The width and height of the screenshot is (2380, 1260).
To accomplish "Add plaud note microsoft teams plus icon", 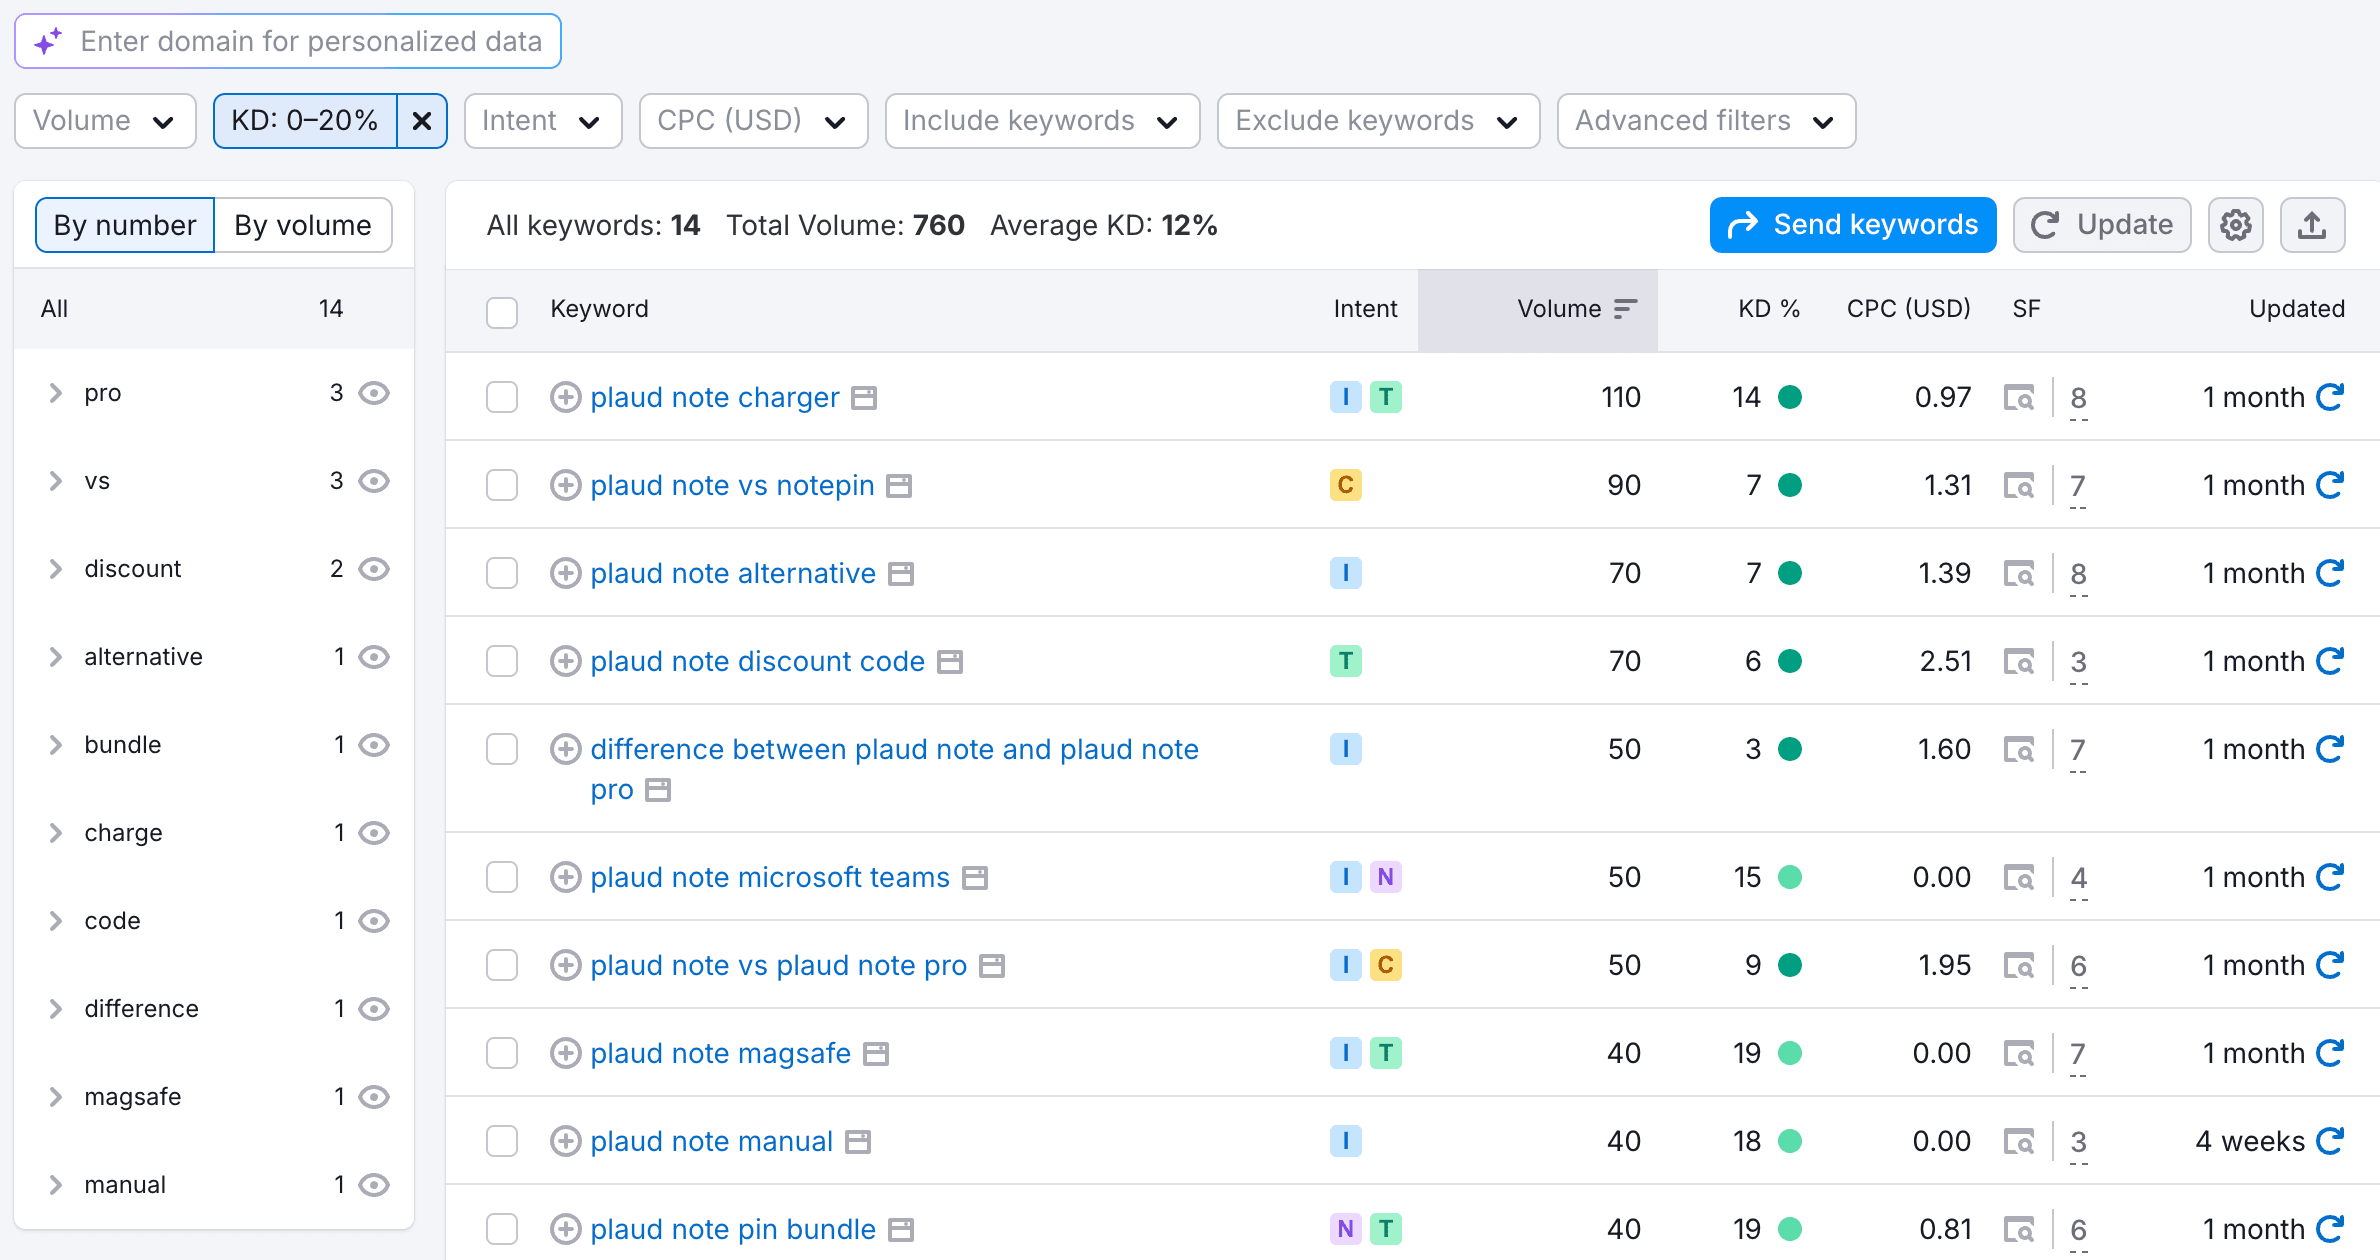I will [566, 877].
